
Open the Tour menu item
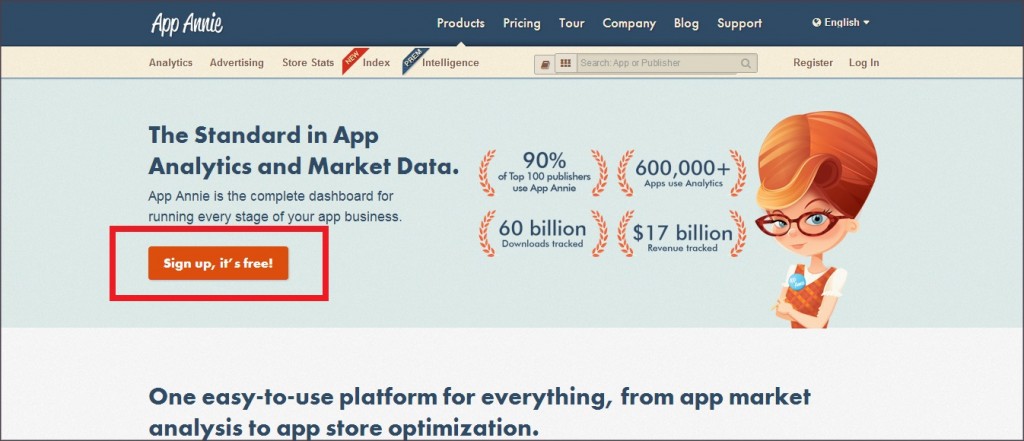[x=571, y=23]
